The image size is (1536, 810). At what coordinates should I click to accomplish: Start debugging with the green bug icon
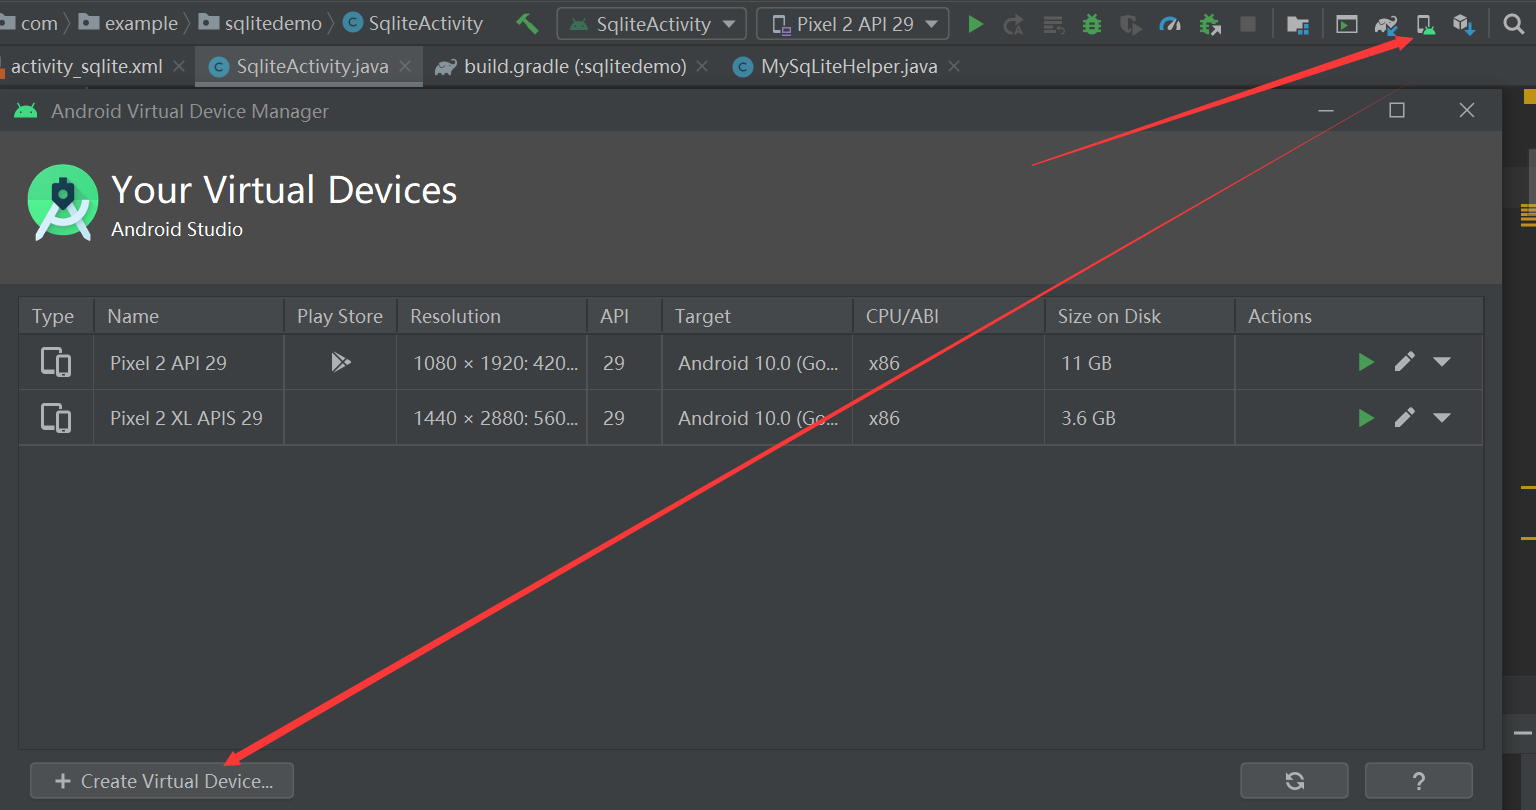(x=1092, y=24)
